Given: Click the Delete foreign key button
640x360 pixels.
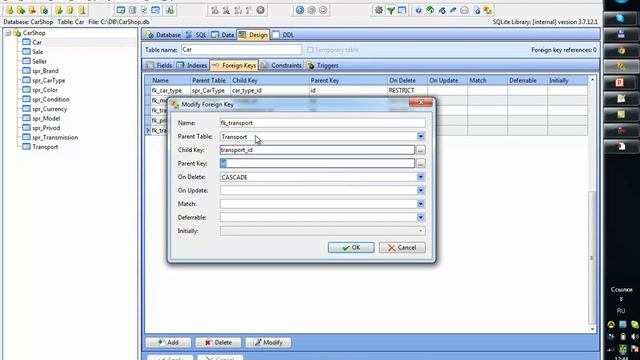Looking at the screenshot, I should [x=218, y=342].
